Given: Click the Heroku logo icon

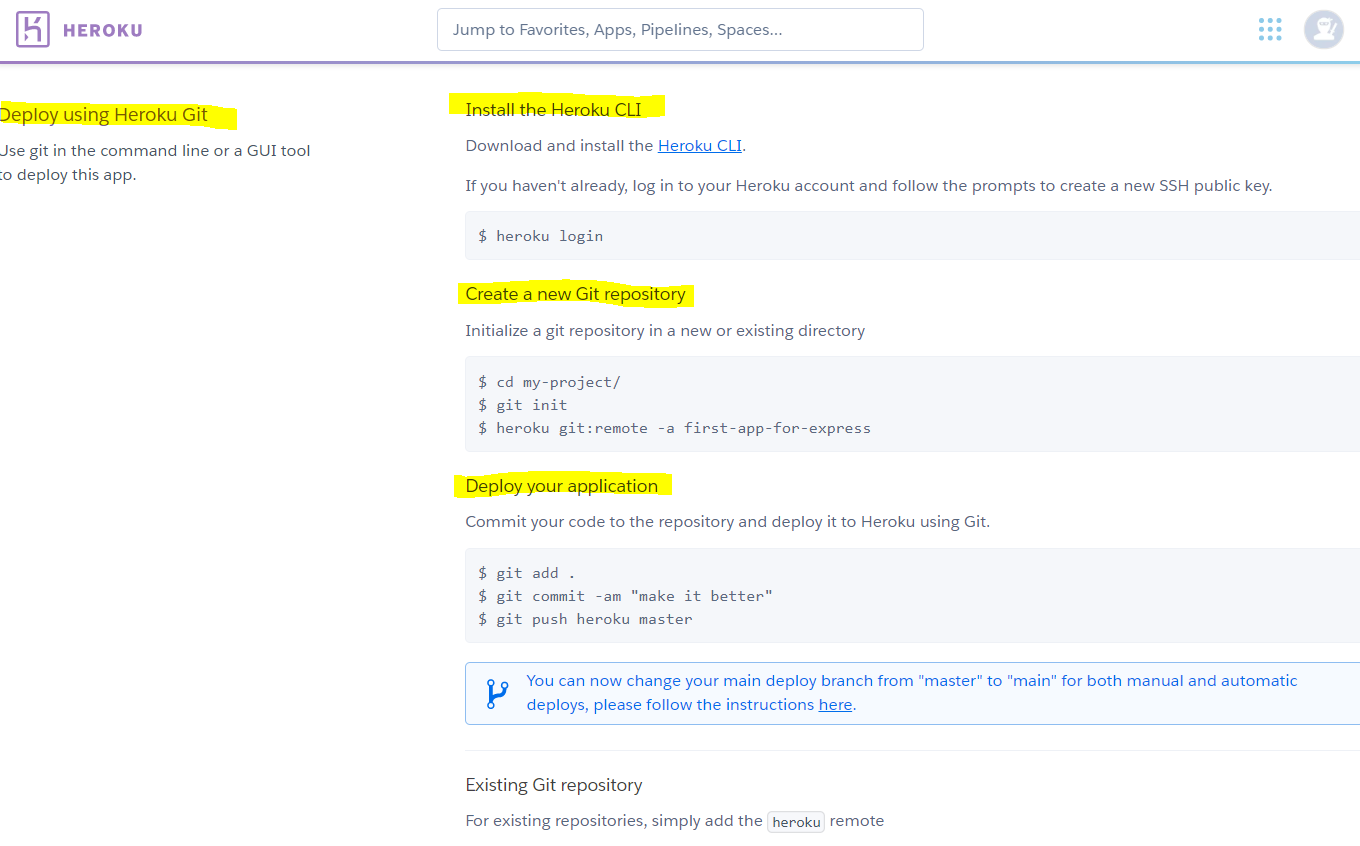Looking at the screenshot, I should (32, 29).
